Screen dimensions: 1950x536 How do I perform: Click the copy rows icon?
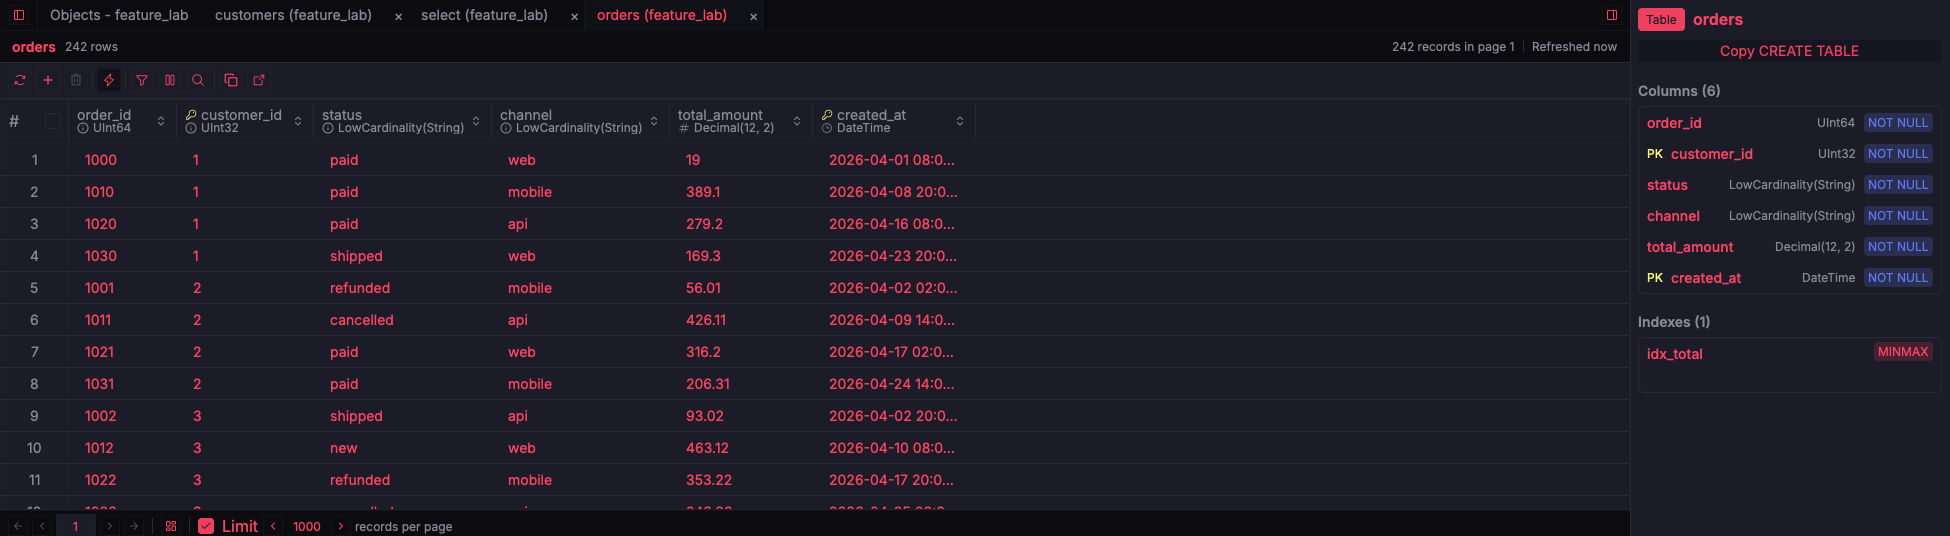tap(231, 80)
